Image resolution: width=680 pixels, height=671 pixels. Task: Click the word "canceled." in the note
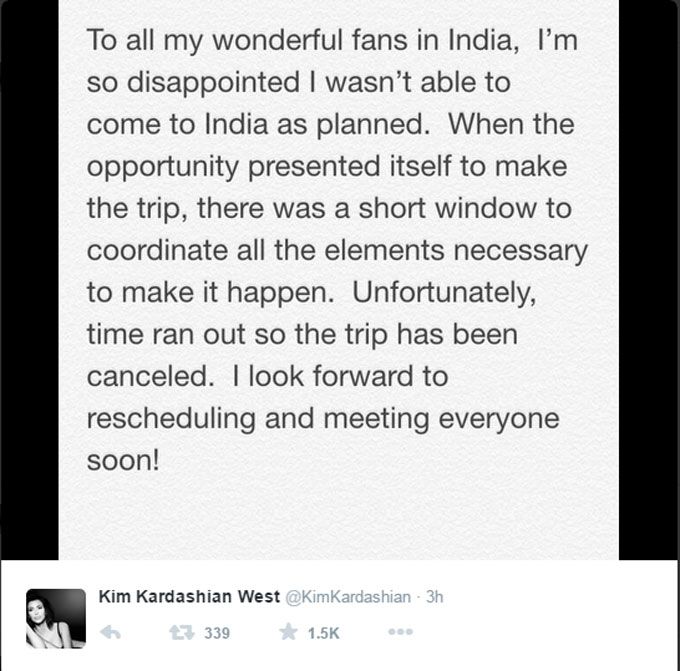pyautogui.click(x=150, y=376)
